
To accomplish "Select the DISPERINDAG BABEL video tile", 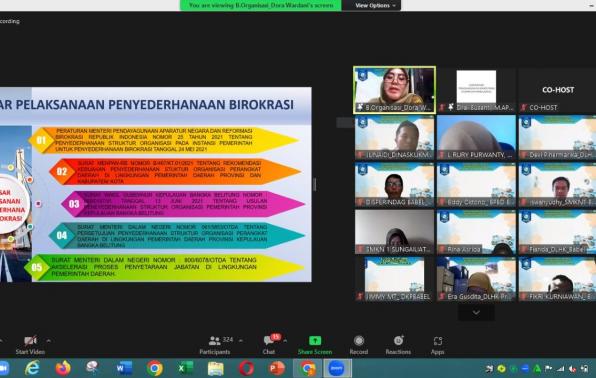I will tap(395, 185).
